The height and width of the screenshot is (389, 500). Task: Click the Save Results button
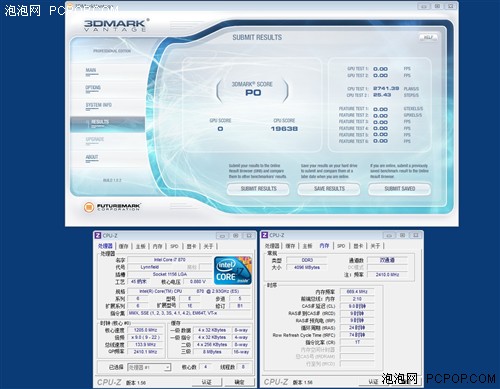point(329,189)
